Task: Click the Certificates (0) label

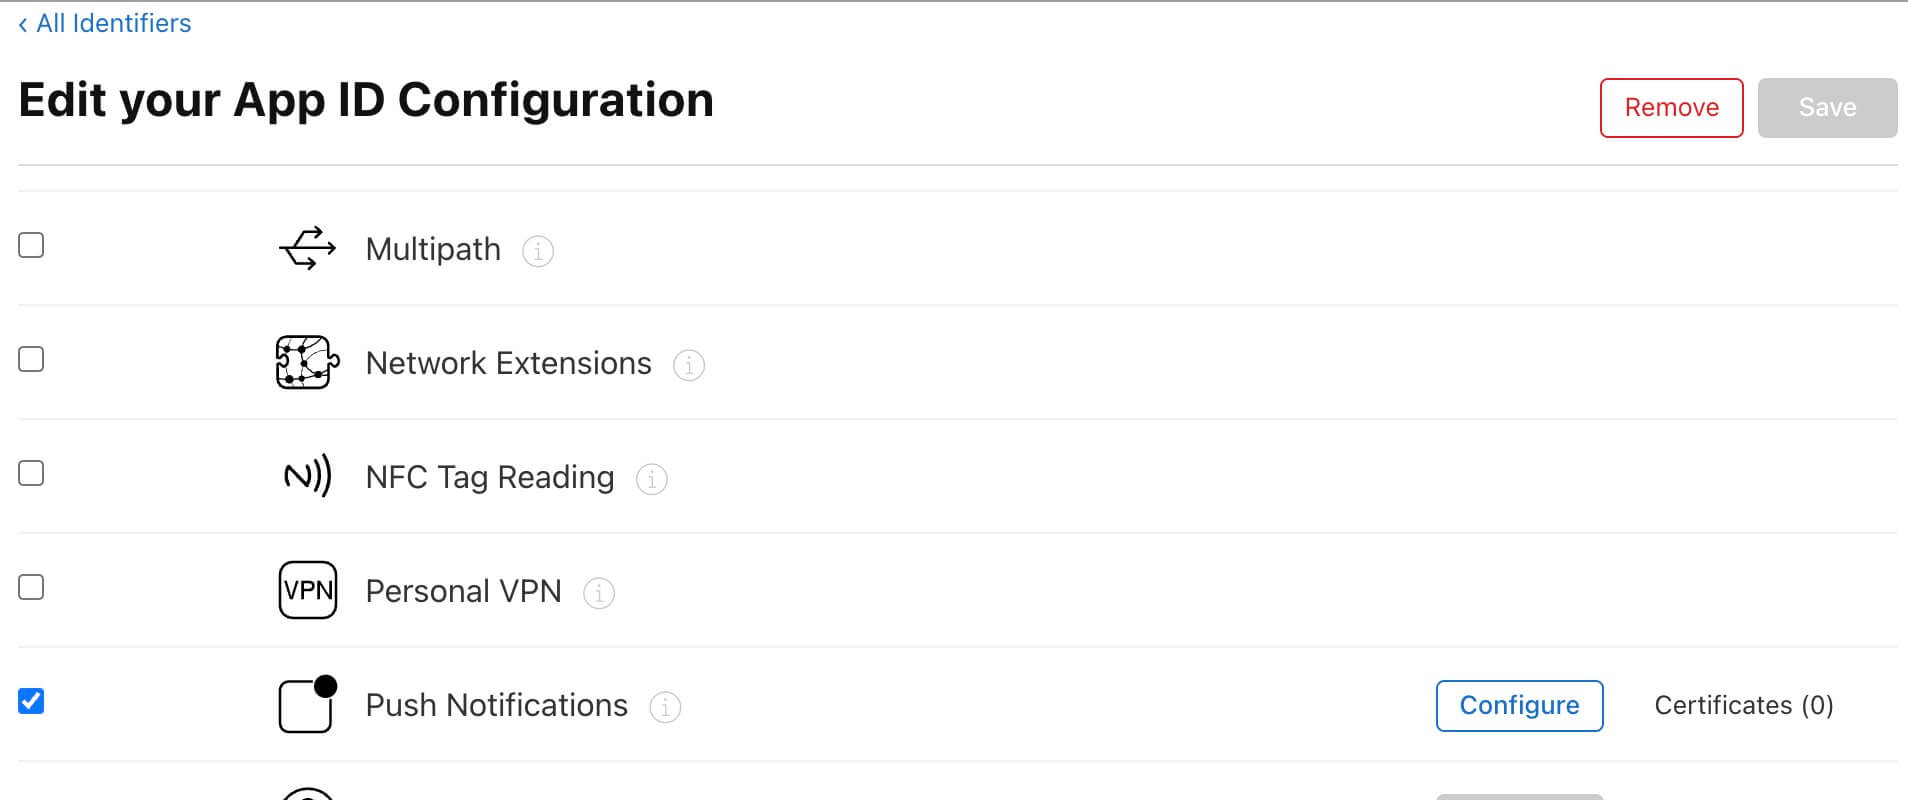Action: pyautogui.click(x=1743, y=705)
